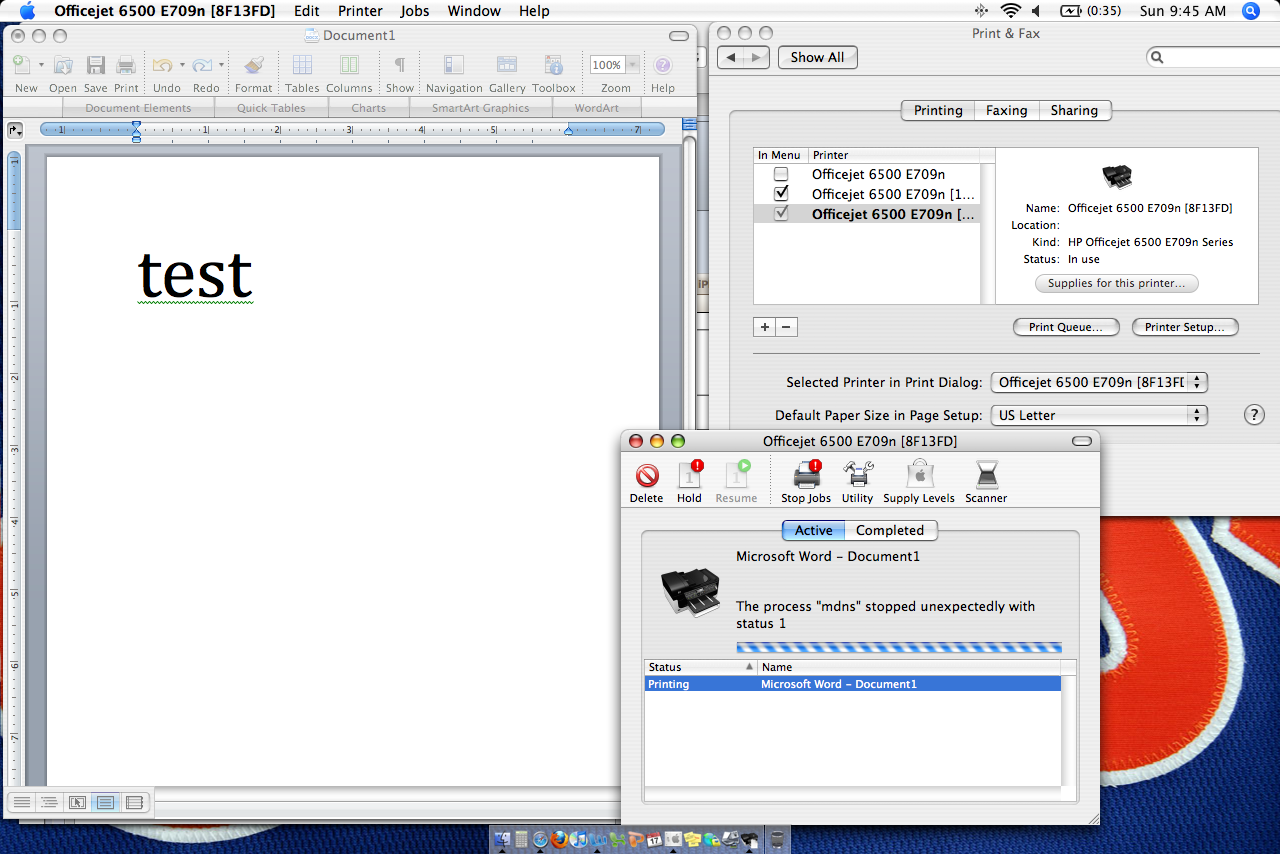Switch to the Faxing tab
The height and width of the screenshot is (854, 1280).
coord(1006,111)
